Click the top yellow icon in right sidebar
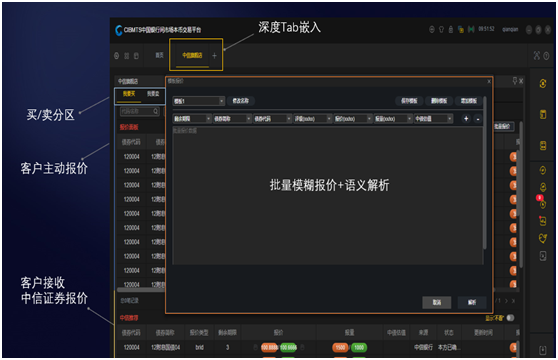This screenshot has height=360, width=558. [542, 84]
